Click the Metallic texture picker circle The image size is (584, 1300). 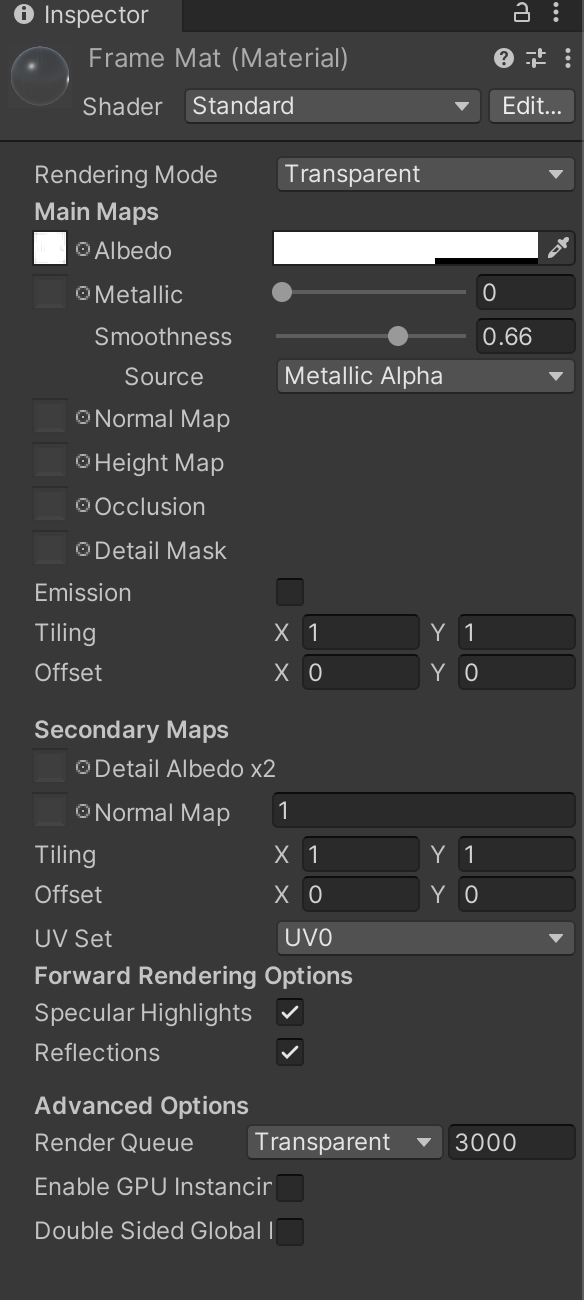click(x=83, y=294)
